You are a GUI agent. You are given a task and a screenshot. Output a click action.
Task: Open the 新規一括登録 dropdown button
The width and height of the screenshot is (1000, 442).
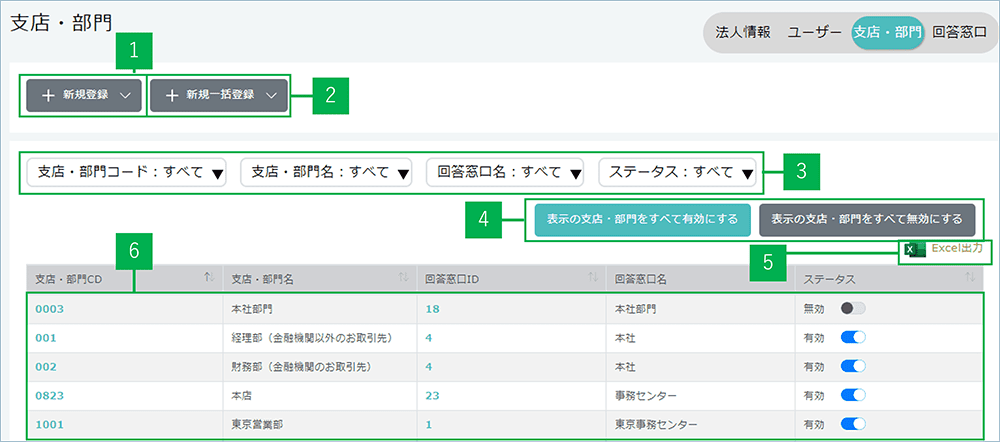(x=219, y=95)
